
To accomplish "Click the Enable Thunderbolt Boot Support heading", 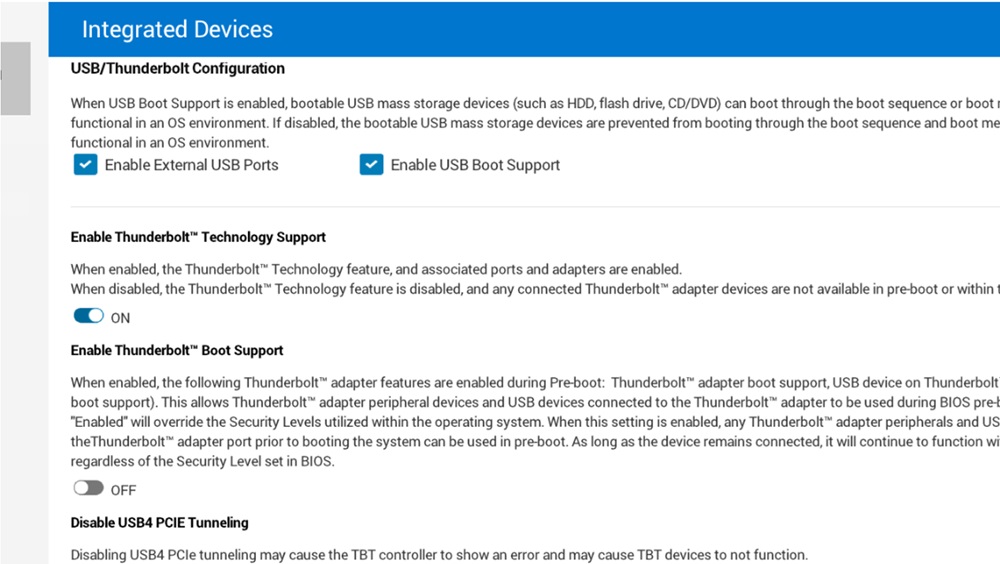I will pyautogui.click(x=177, y=351).
